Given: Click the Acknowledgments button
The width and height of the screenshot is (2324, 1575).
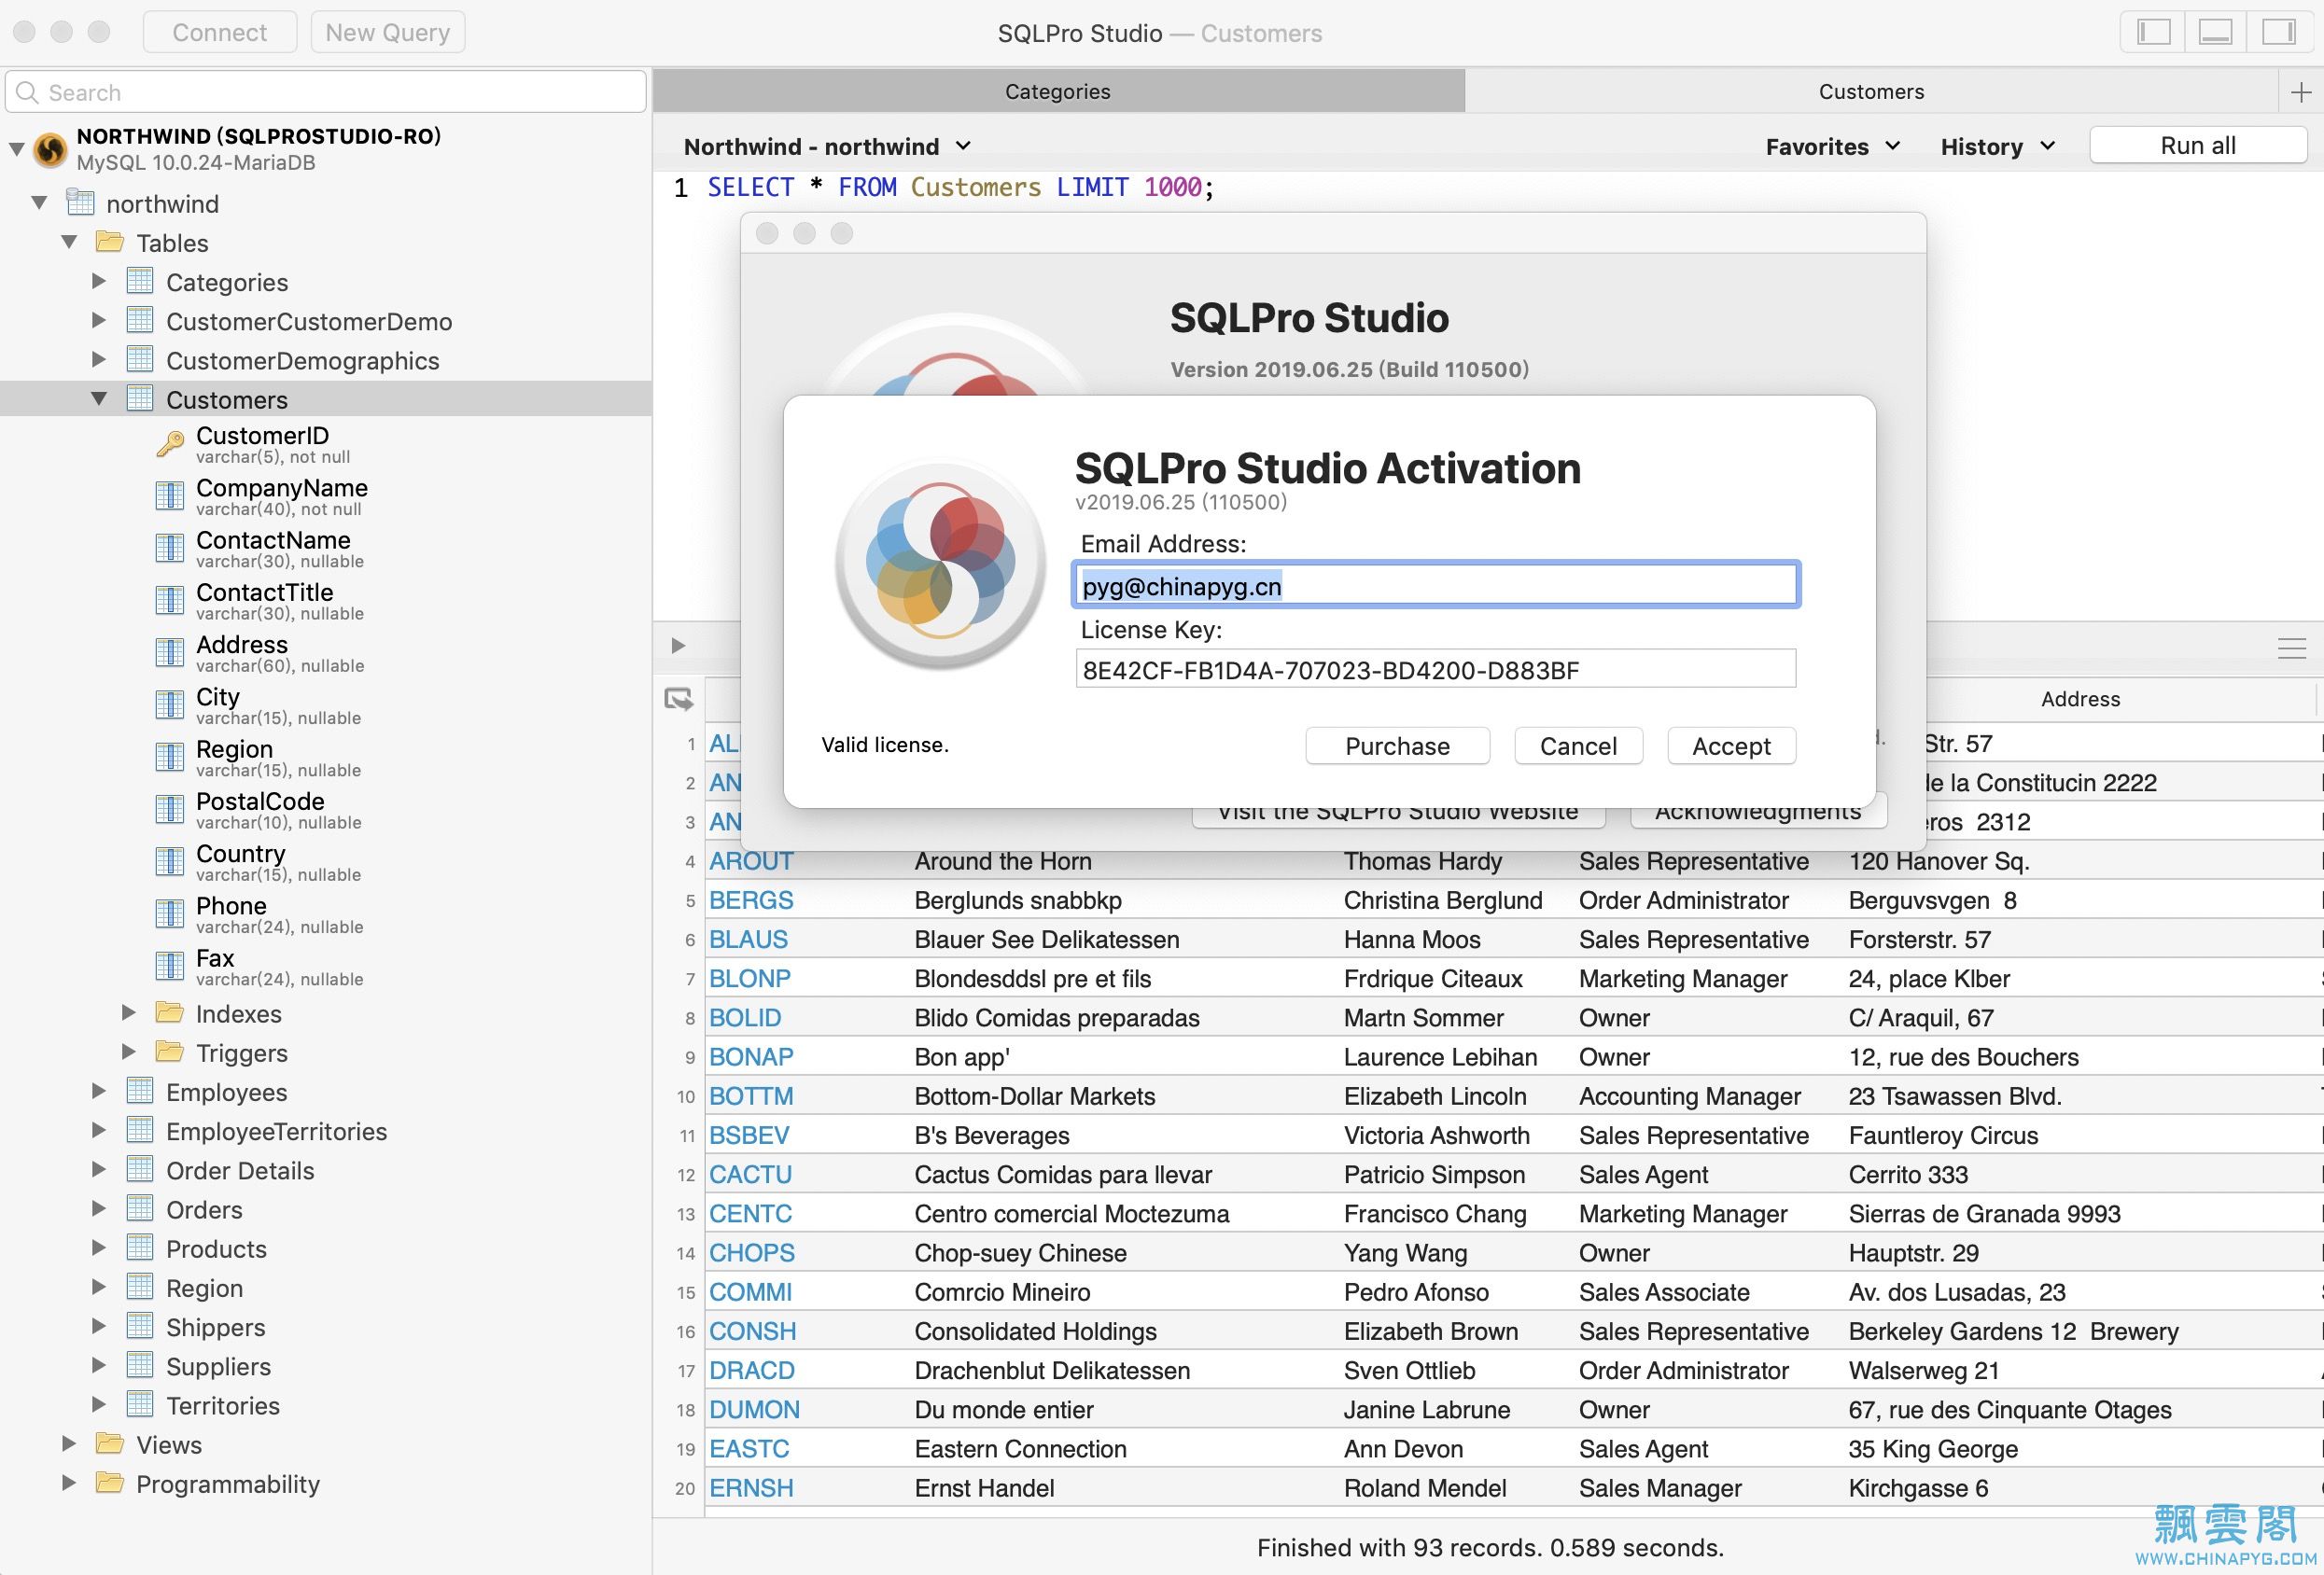Looking at the screenshot, I should click(1758, 815).
